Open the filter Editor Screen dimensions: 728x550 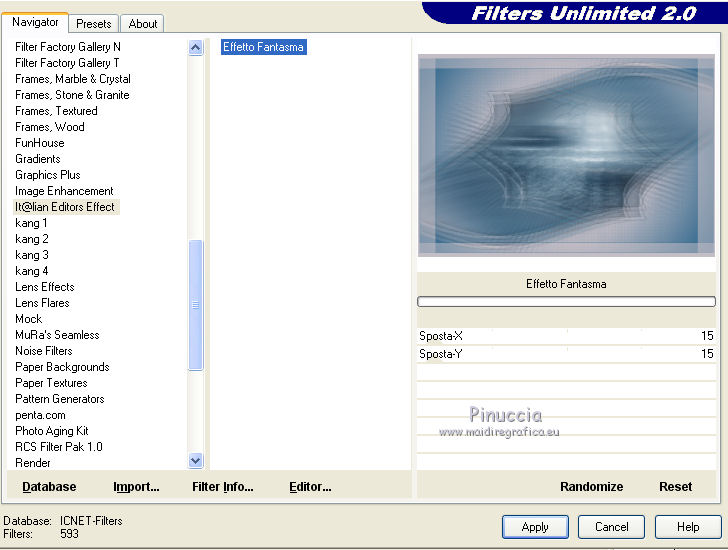tap(310, 486)
